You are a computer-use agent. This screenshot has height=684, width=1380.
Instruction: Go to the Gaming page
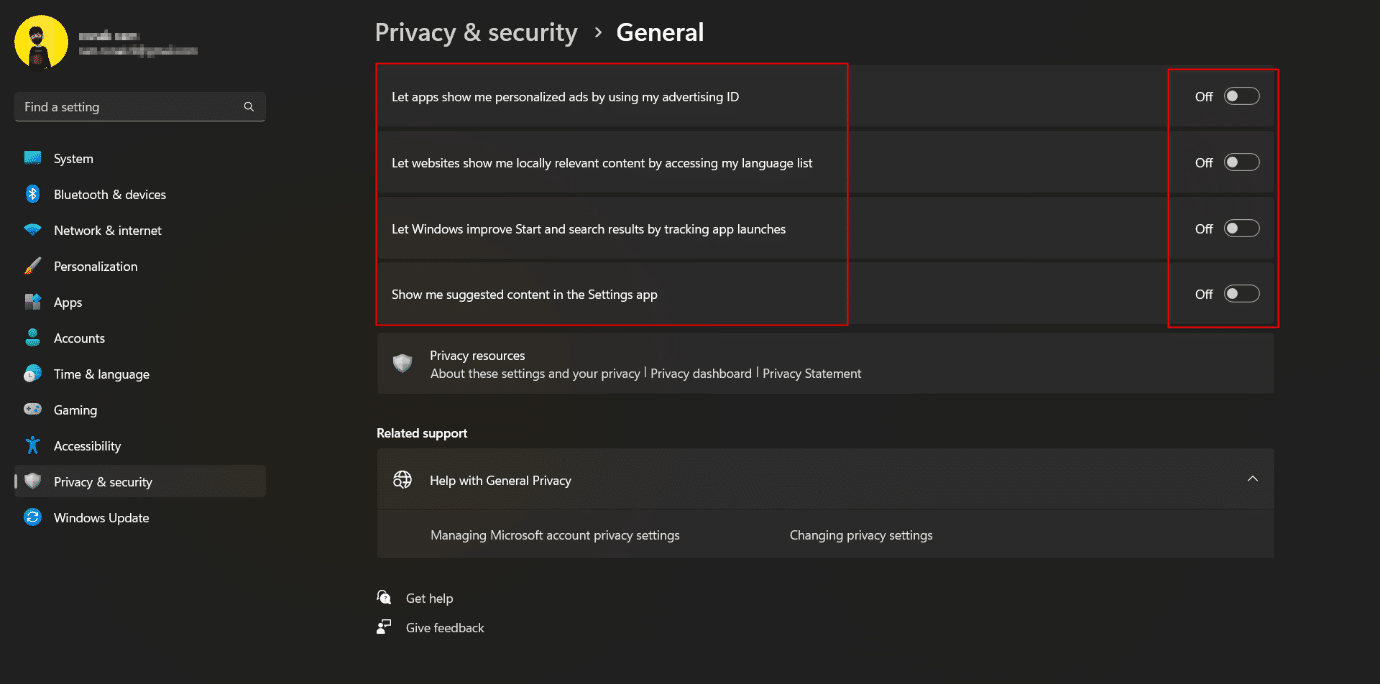(140, 410)
